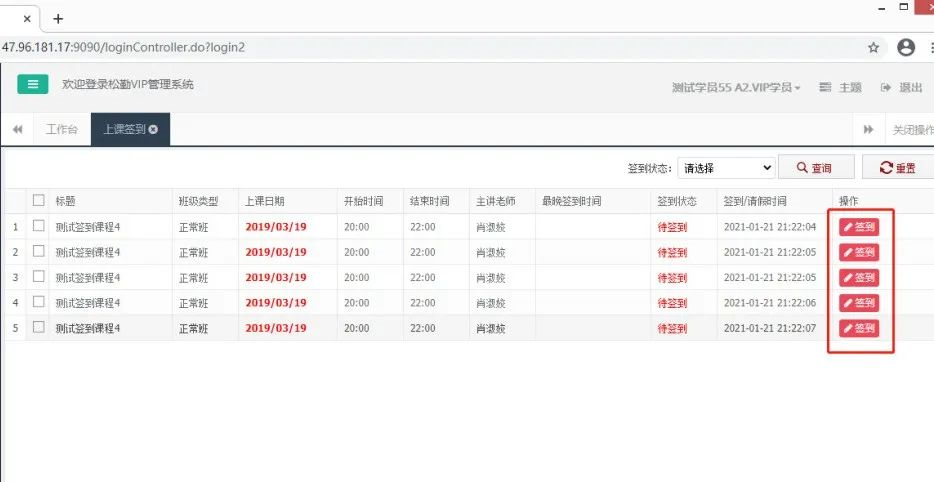Select the 2021-01-21 21:22:04 timestamp

(770, 227)
